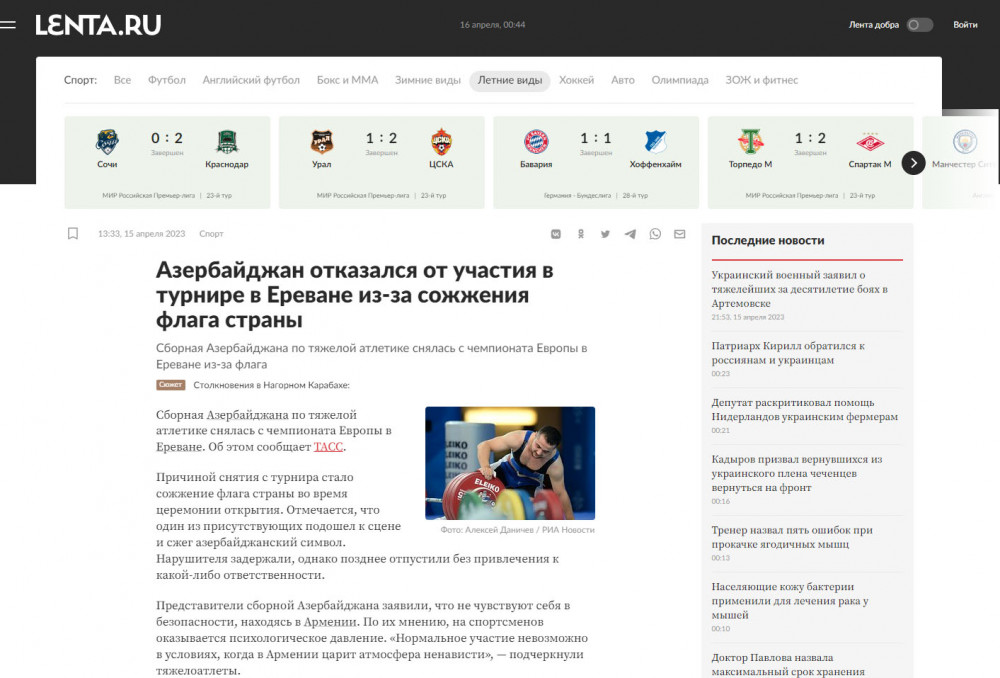Open the Патриарх Кирилл news item

788,353
